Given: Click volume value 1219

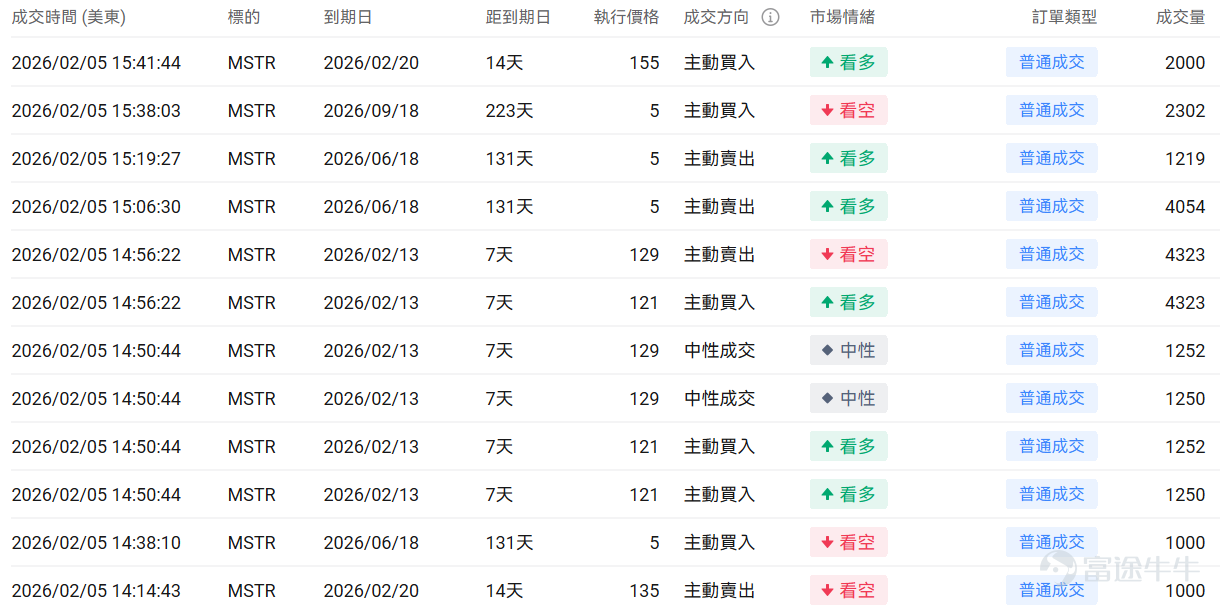Looking at the screenshot, I should pyautogui.click(x=1185, y=159).
